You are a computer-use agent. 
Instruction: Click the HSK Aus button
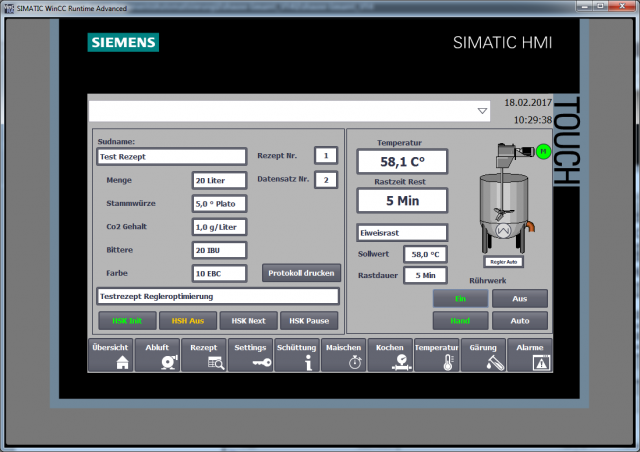point(187,321)
